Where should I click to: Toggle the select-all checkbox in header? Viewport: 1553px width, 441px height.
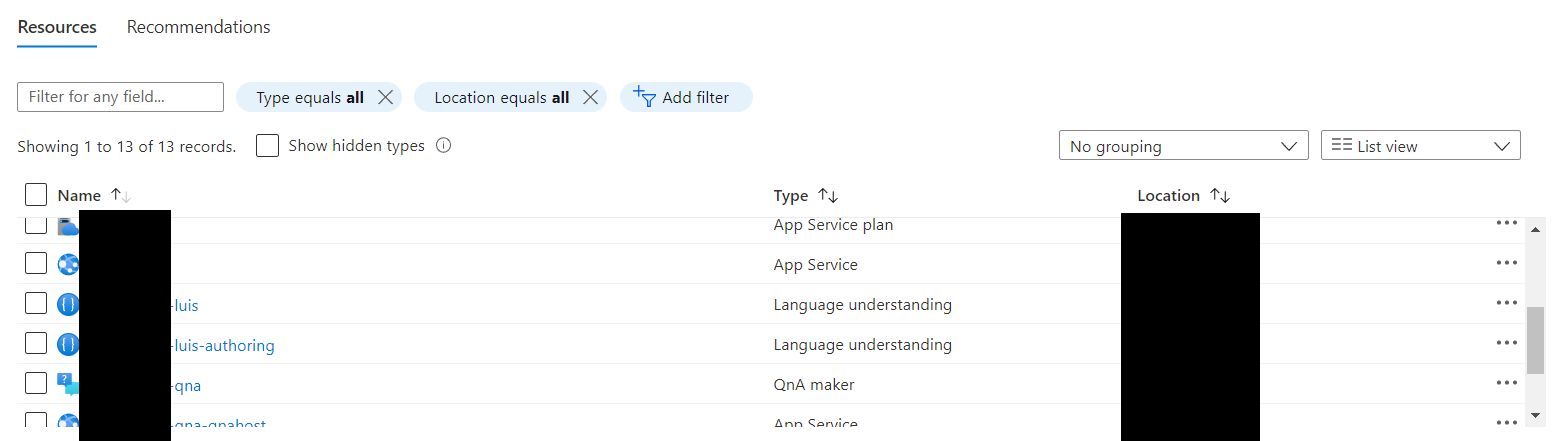(36, 195)
